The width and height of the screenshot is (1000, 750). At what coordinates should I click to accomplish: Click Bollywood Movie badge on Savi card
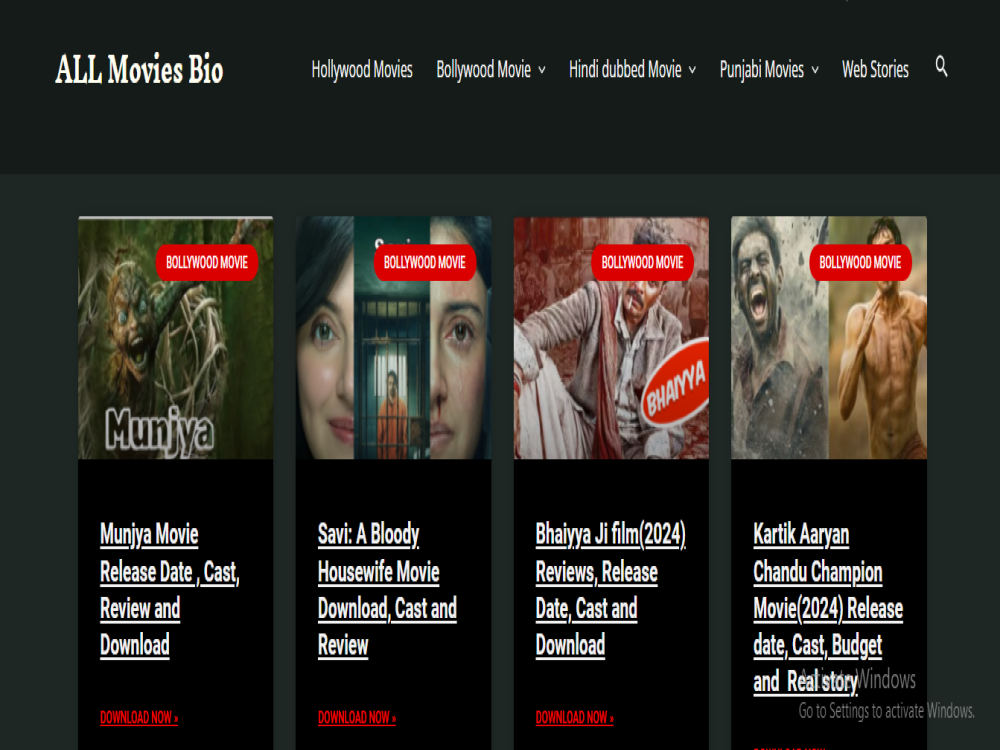(x=425, y=262)
